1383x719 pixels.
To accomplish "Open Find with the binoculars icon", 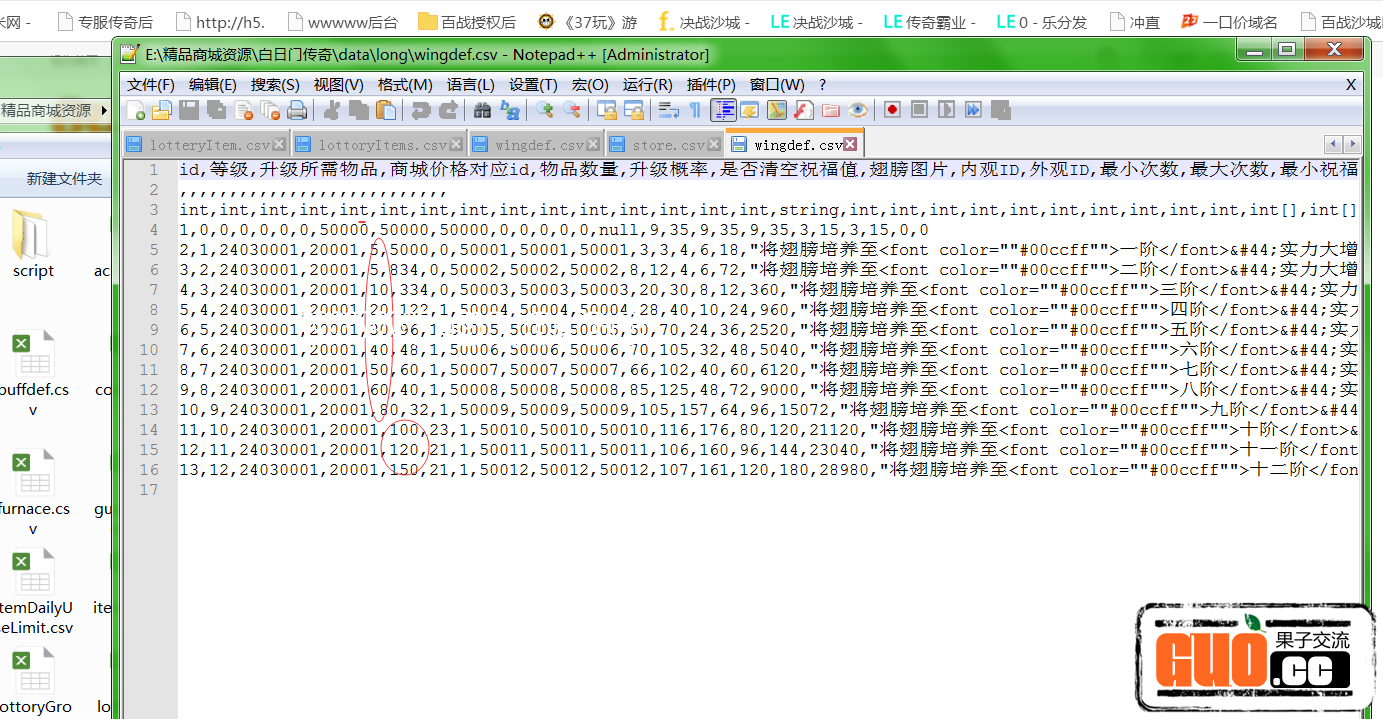I will click(x=483, y=110).
